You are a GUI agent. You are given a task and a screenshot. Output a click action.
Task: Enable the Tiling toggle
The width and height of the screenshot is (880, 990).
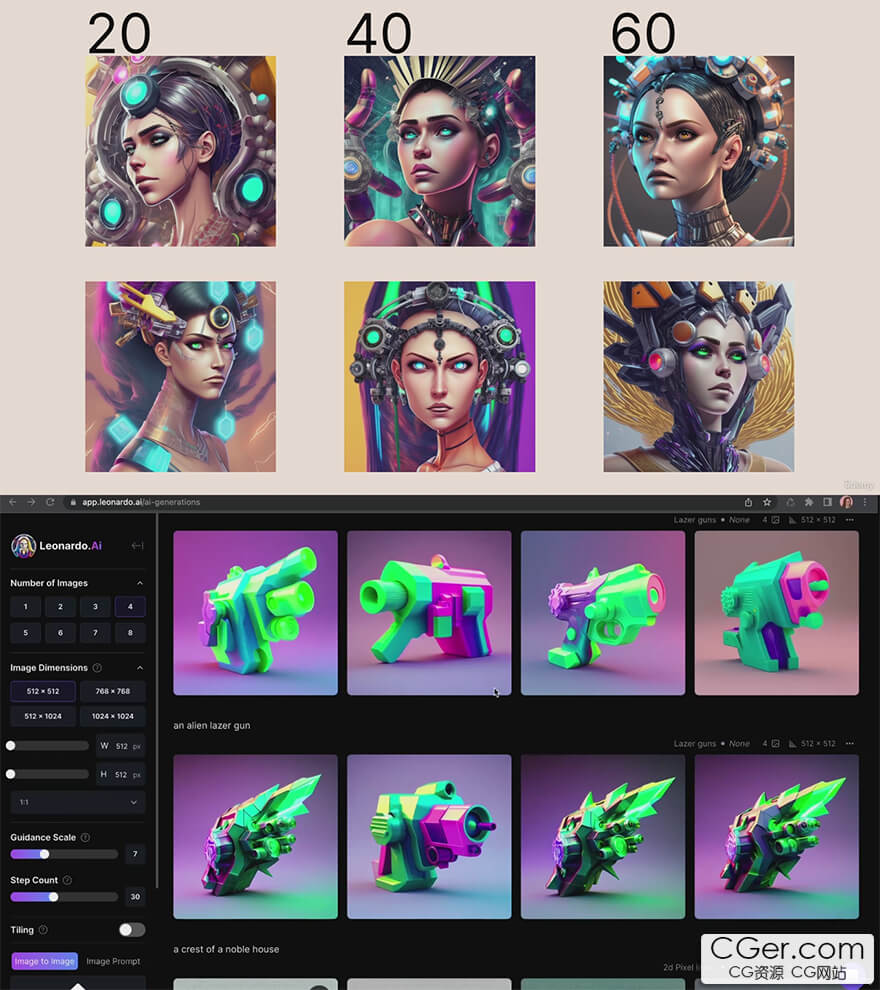[x=131, y=930]
